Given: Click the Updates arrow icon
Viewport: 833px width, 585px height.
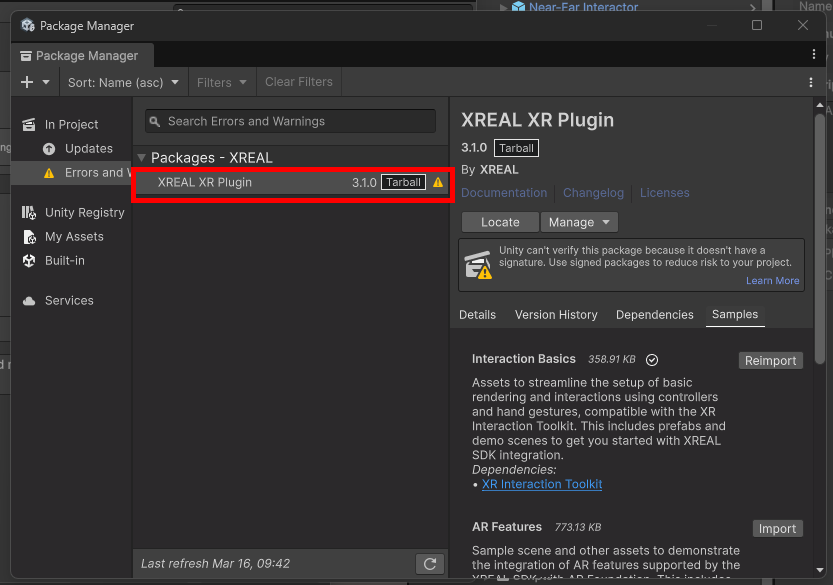Looking at the screenshot, I should click(49, 149).
